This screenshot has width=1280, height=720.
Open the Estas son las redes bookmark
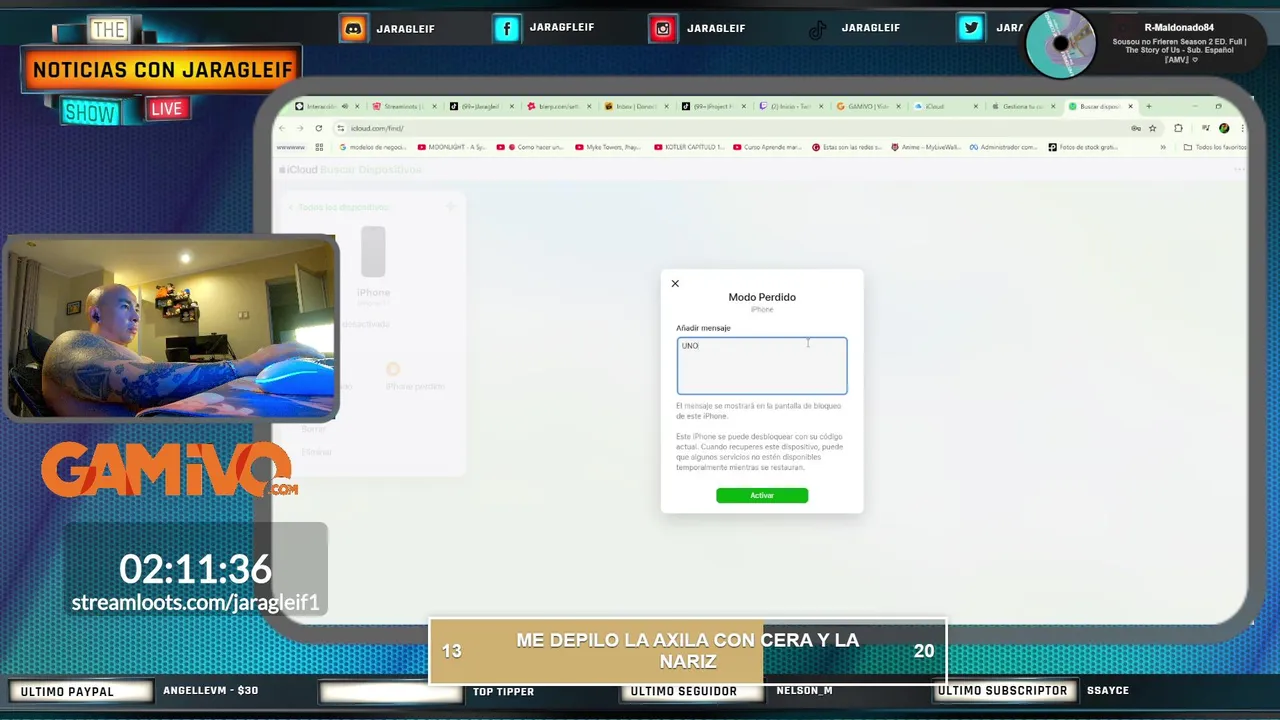point(846,147)
